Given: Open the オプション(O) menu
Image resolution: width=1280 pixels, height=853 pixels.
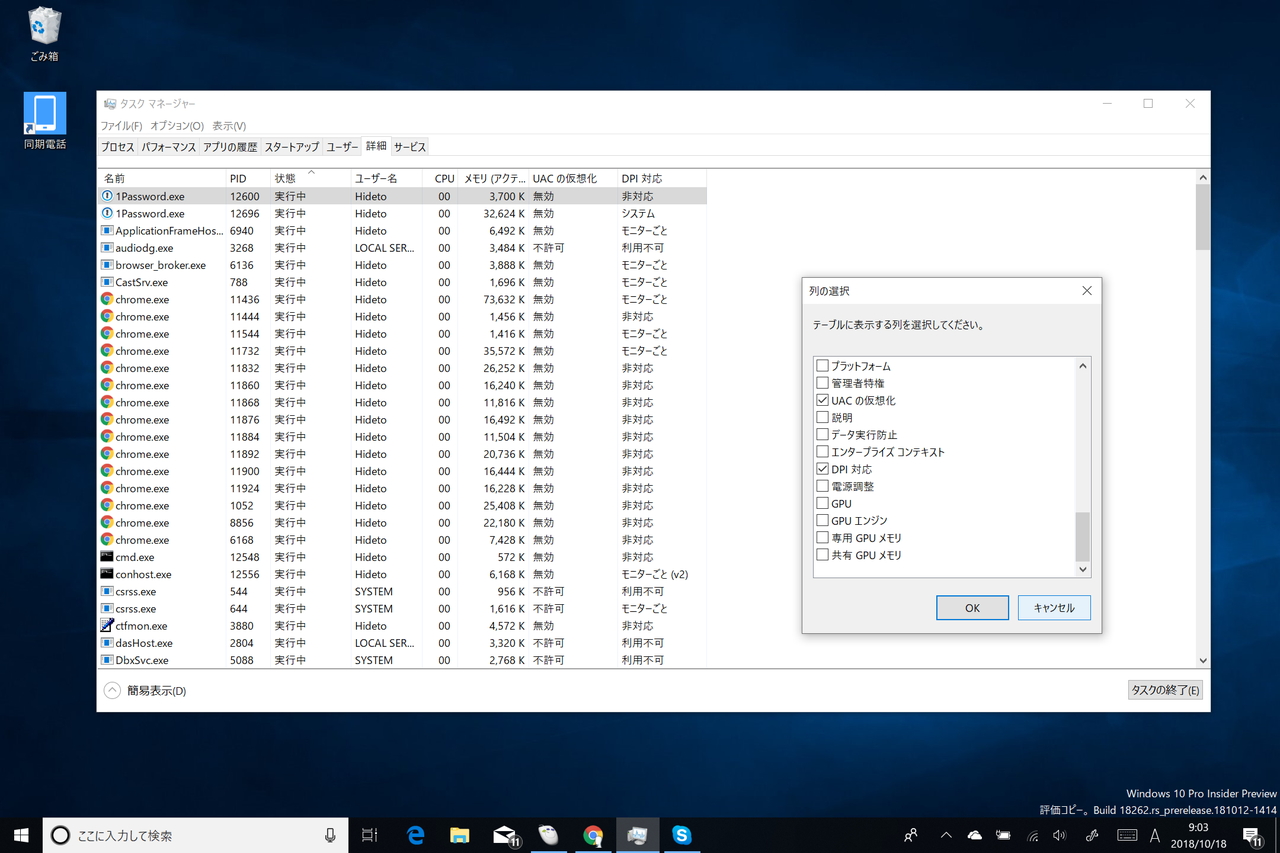Looking at the screenshot, I should click(x=177, y=126).
